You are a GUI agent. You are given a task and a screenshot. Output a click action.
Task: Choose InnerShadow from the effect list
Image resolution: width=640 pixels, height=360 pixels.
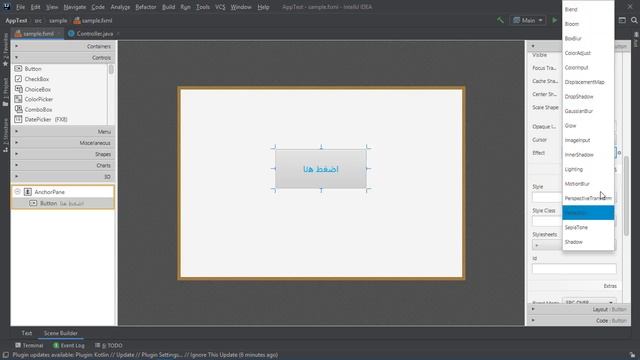(x=588, y=155)
